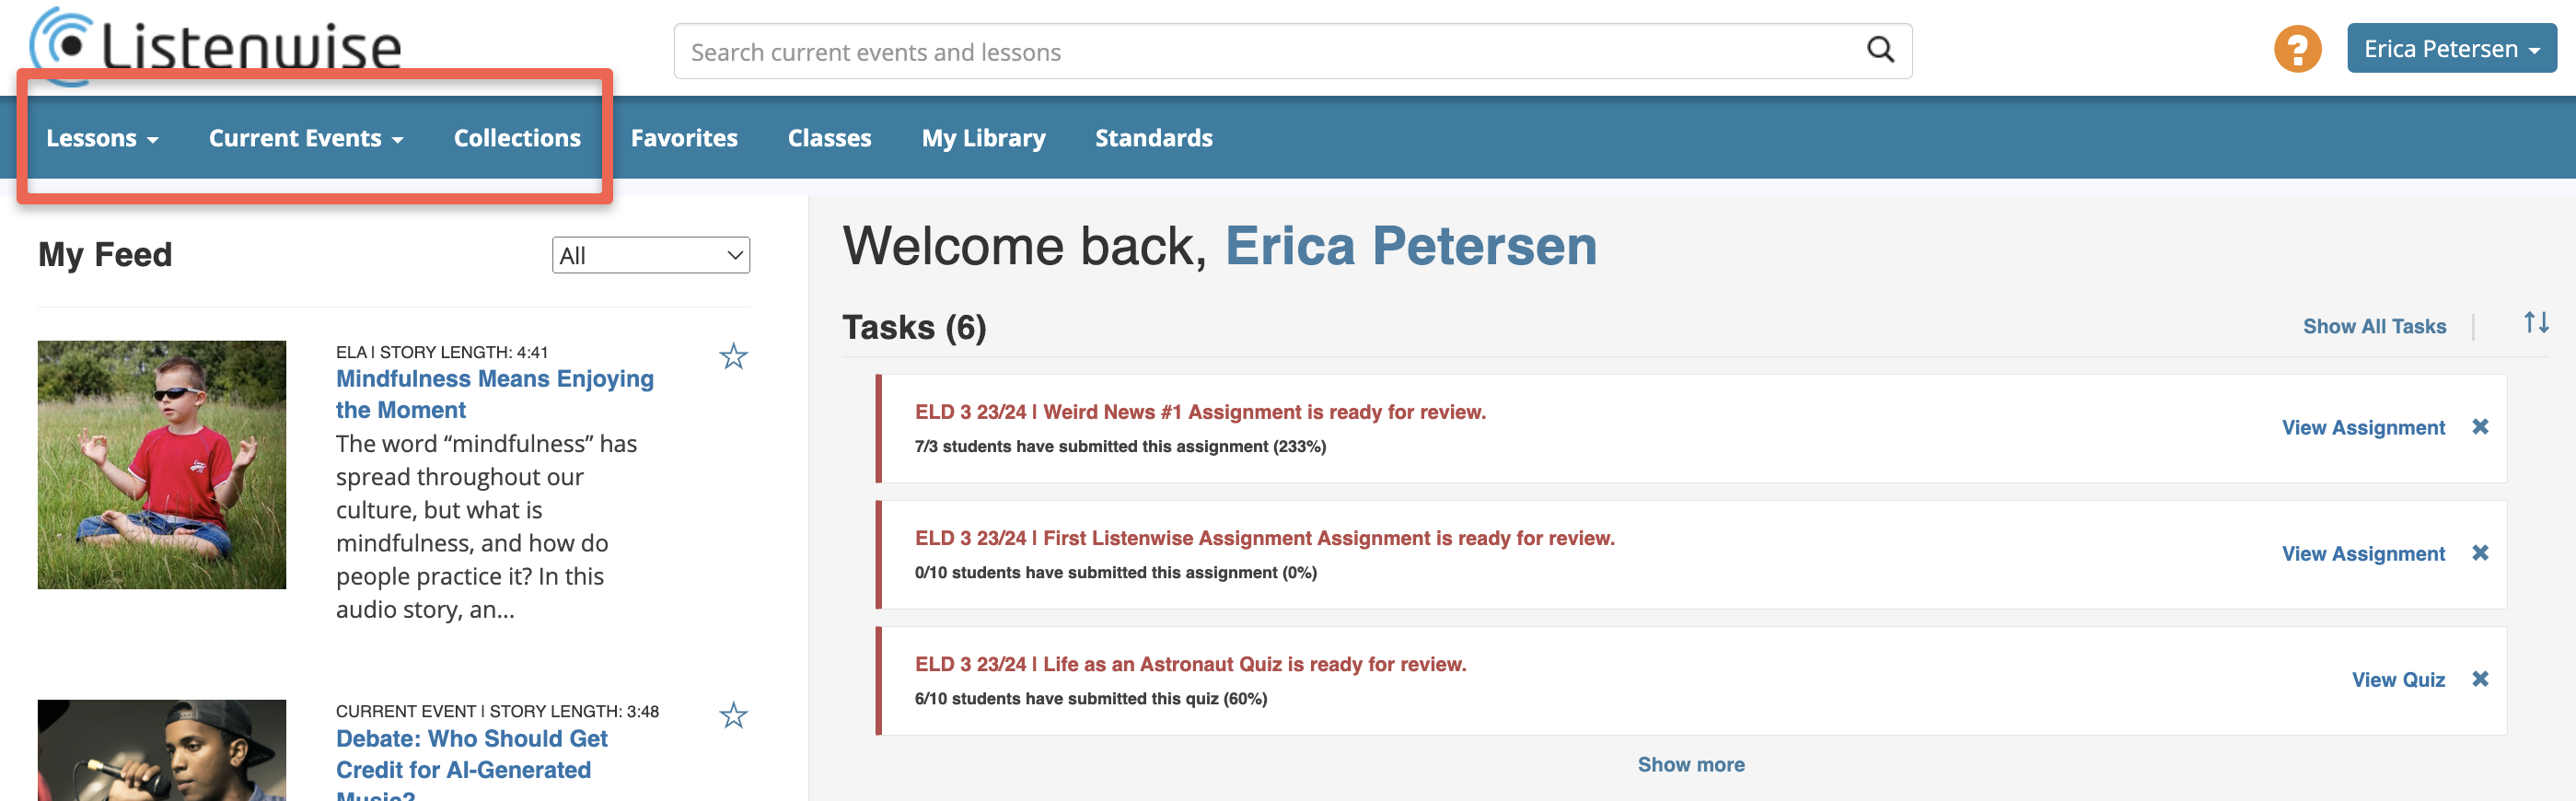Click Show All Tasks link
Screen dimensions: 2576x801
tap(2374, 326)
